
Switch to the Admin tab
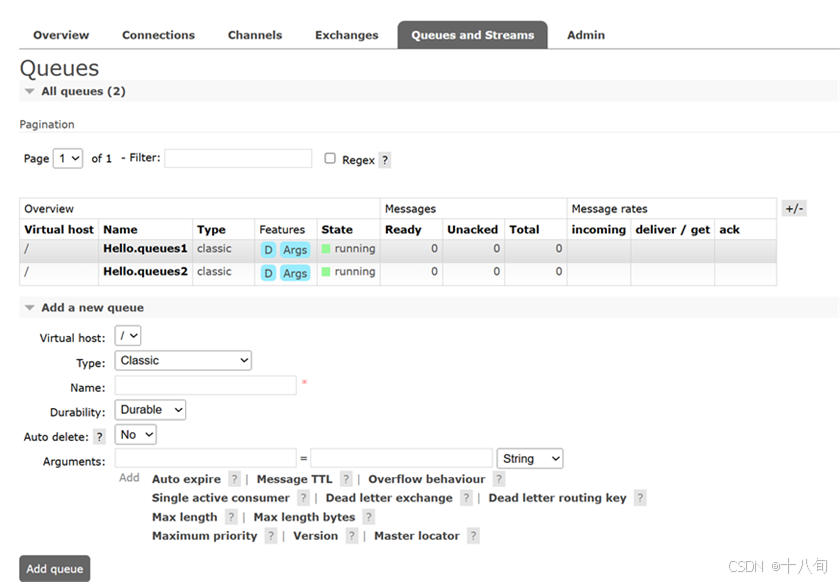coord(586,35)
